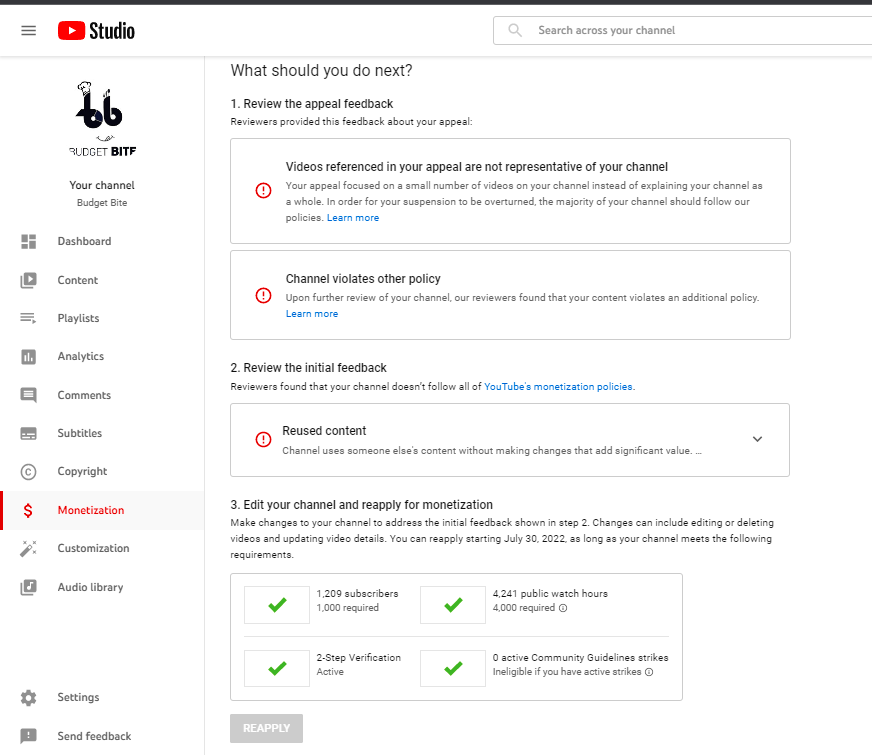Expand the Reused content chevron
Viewport: 872px width, 755px height.
coord(757,439)
